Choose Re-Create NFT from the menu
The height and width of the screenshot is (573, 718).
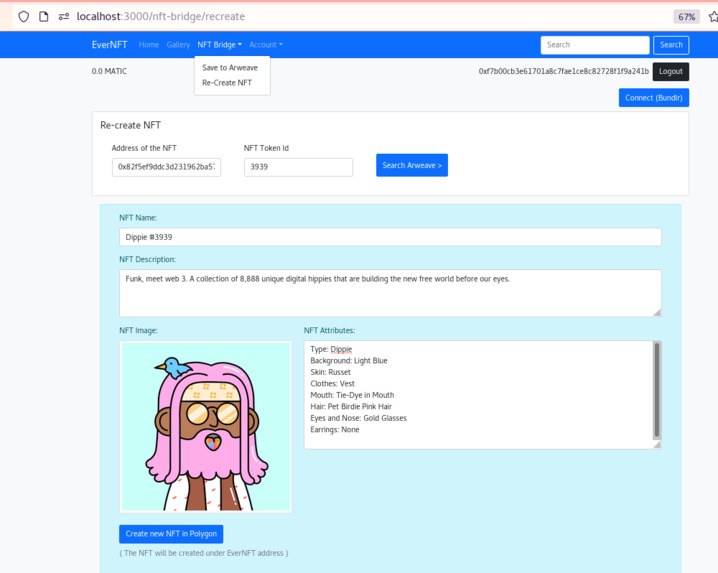click(x=227, y=82)
